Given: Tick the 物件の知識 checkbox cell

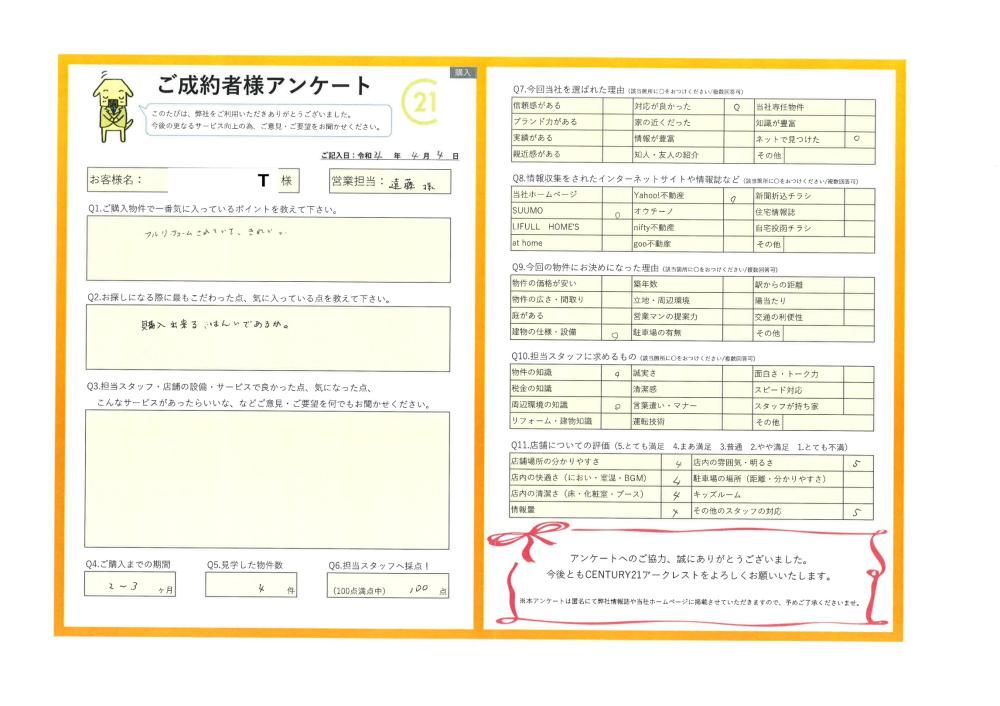Looking at the screenshot, I should tap(617, 373).
